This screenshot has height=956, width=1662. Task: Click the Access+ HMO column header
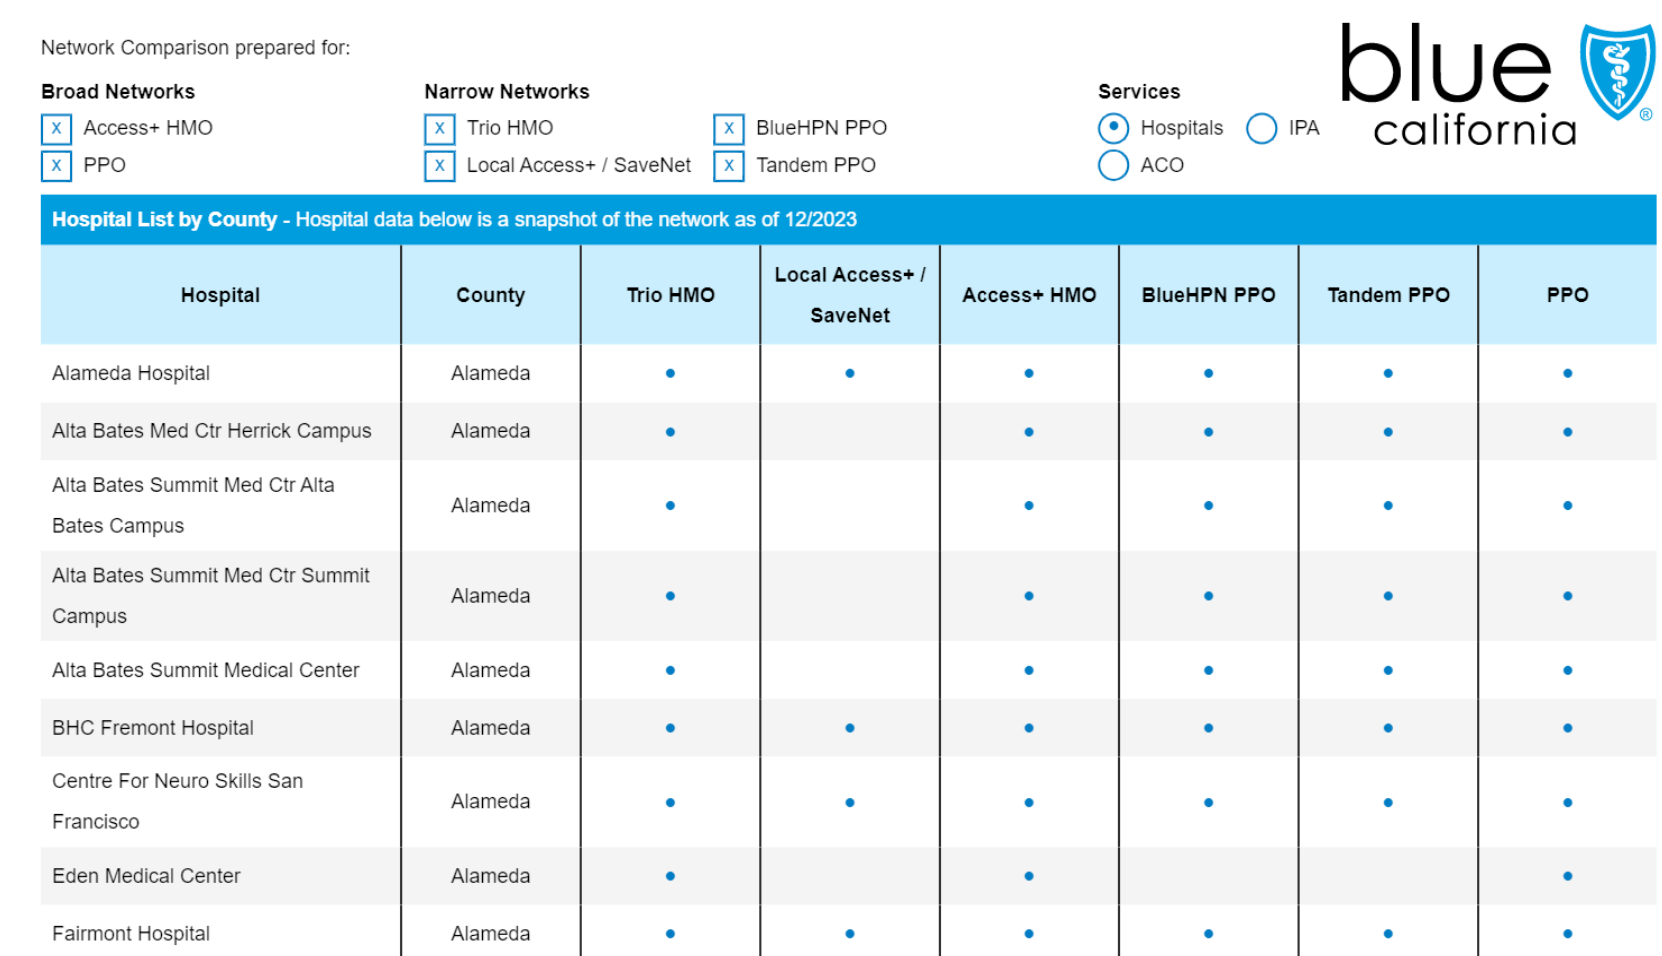coord(1029,295)
